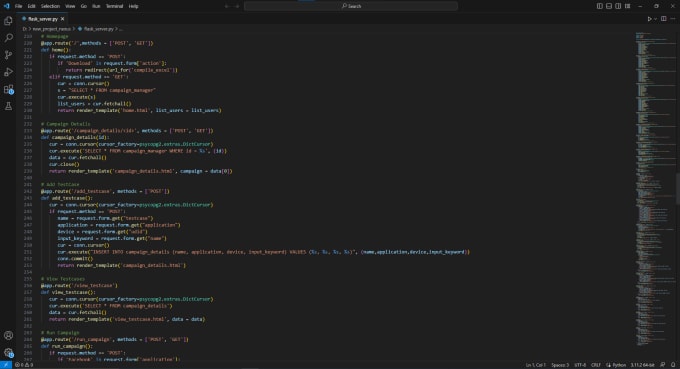
Task: Click the '# Run Campaign' comment
Action: point(60,333)
